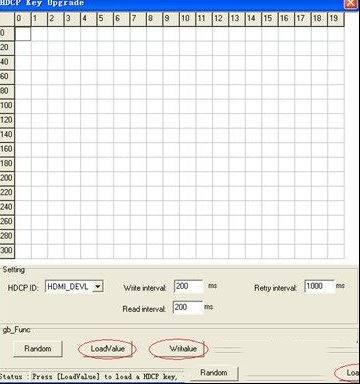Viewport: 360px width, 384px height.
Task: Select row header 220
Action: click(x=7, y=193)
